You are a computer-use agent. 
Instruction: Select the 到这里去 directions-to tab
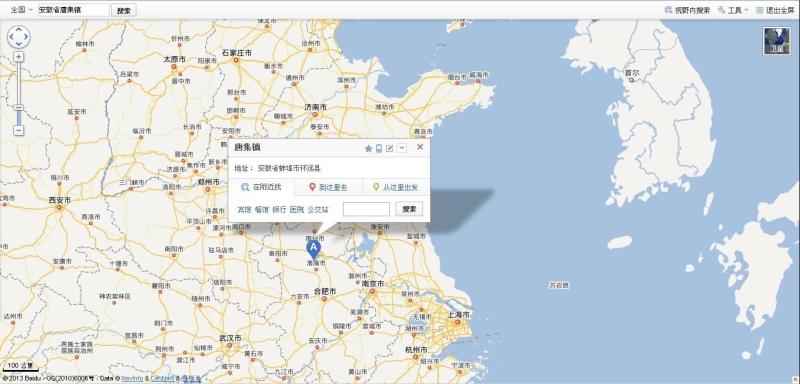[329, 187]
